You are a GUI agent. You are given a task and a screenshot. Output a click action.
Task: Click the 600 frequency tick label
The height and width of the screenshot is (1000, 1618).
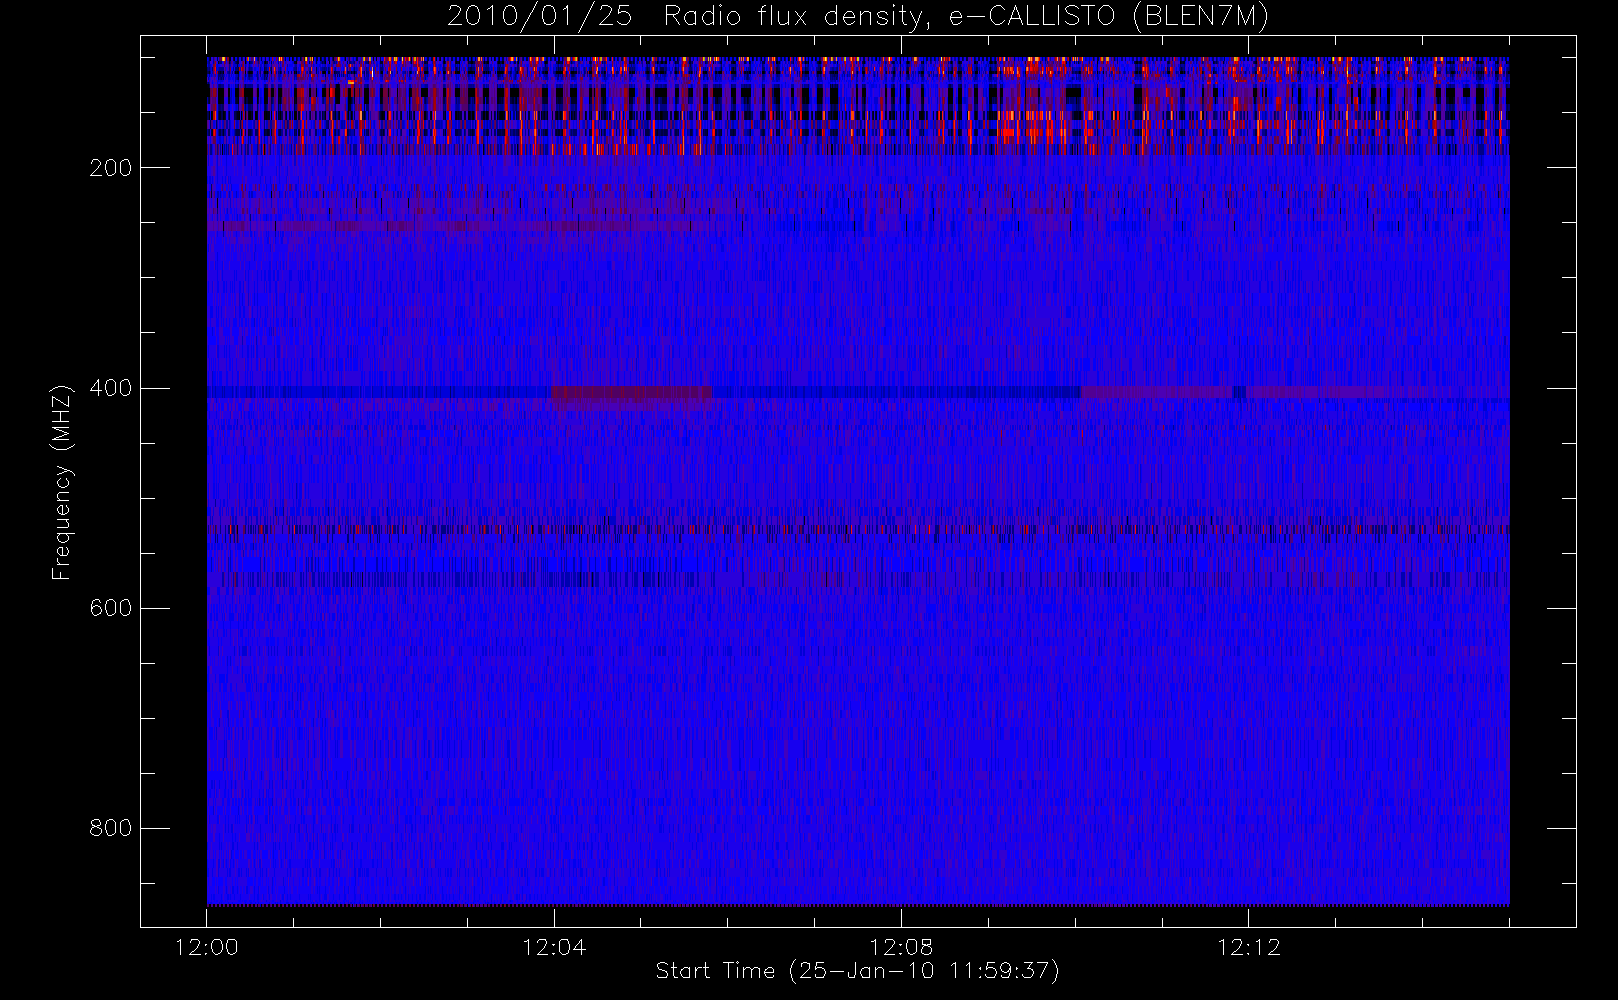tap(111, 608)
